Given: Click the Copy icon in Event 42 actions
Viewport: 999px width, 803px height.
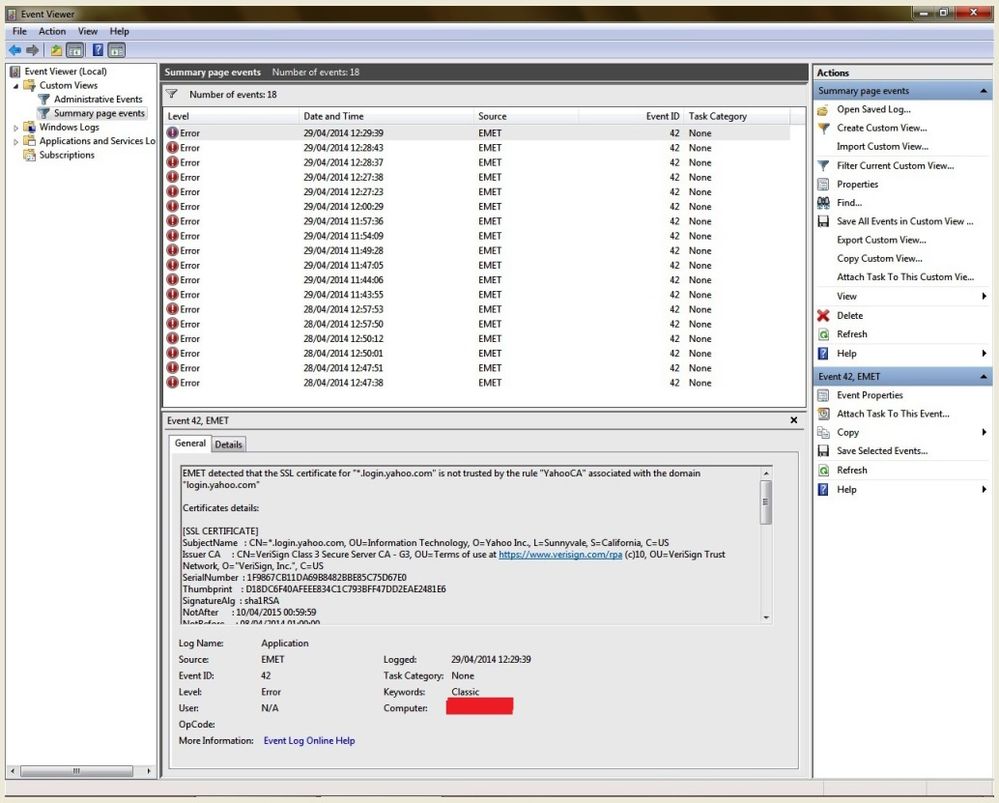Looking at the screenshot, I should (x=823, y=432).
